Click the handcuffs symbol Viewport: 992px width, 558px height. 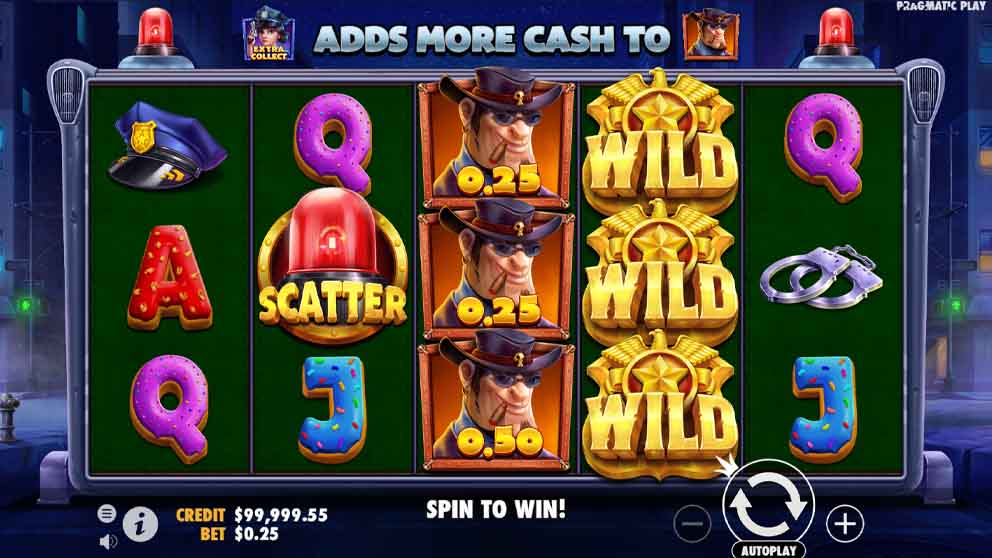point(821,276)
